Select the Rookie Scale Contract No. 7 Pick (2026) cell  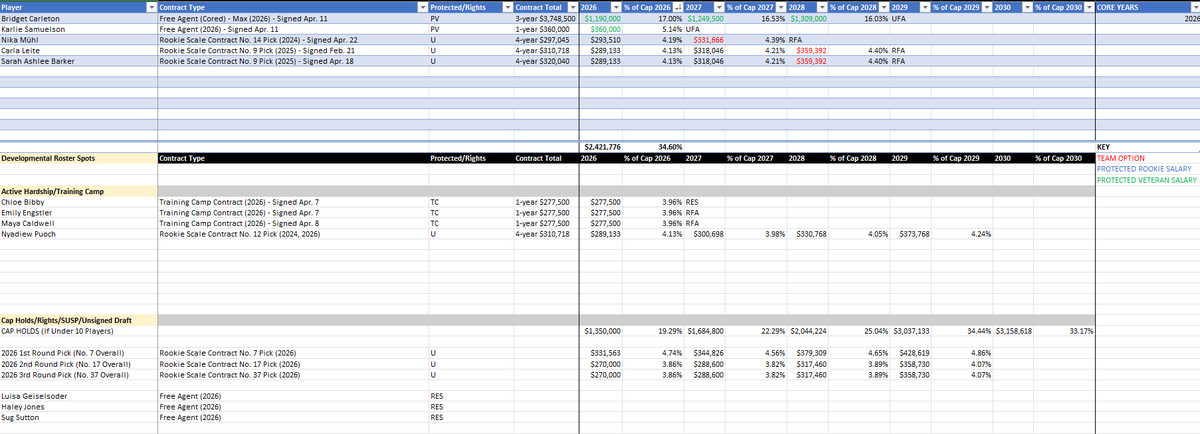292,353
